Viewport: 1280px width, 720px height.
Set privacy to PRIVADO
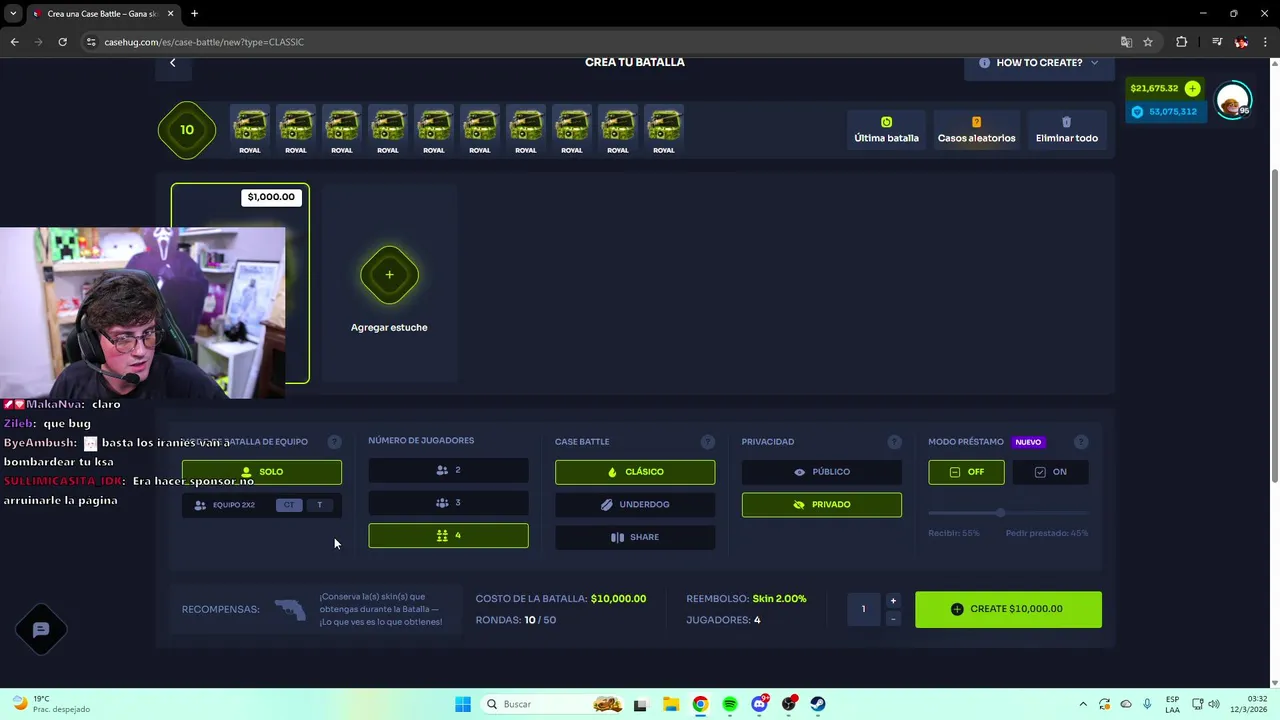point(822,505)
